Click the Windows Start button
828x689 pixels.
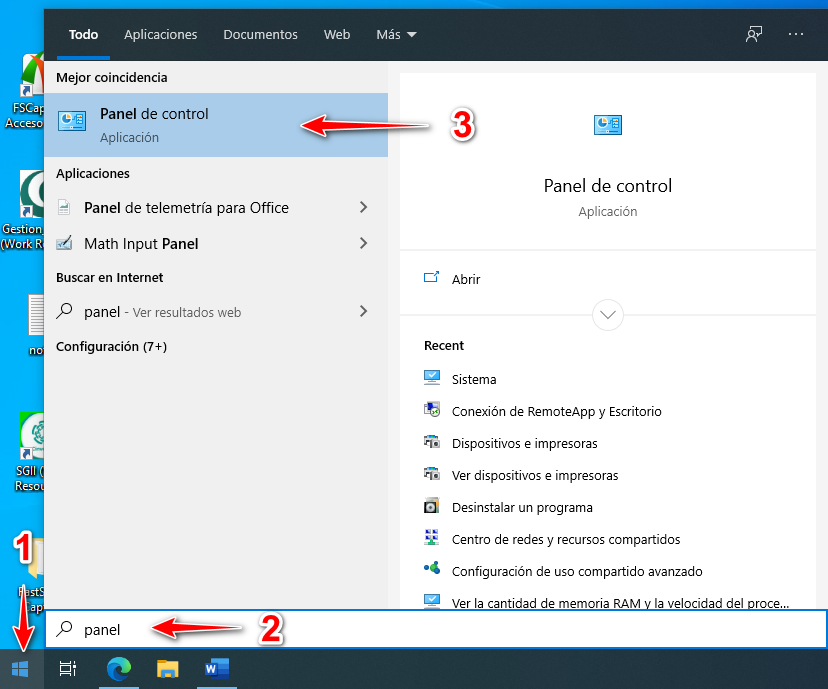[x=21, y=669]
